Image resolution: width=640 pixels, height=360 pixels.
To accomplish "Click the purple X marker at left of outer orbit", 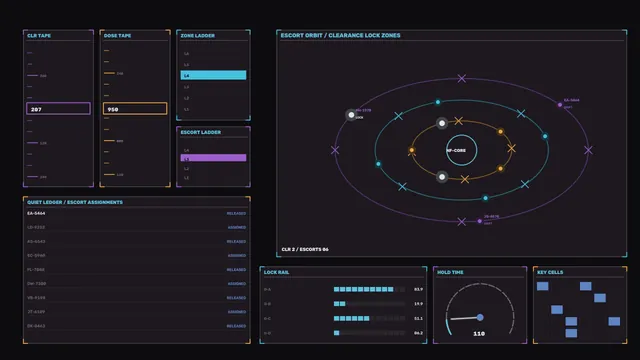I will [335, 150].
